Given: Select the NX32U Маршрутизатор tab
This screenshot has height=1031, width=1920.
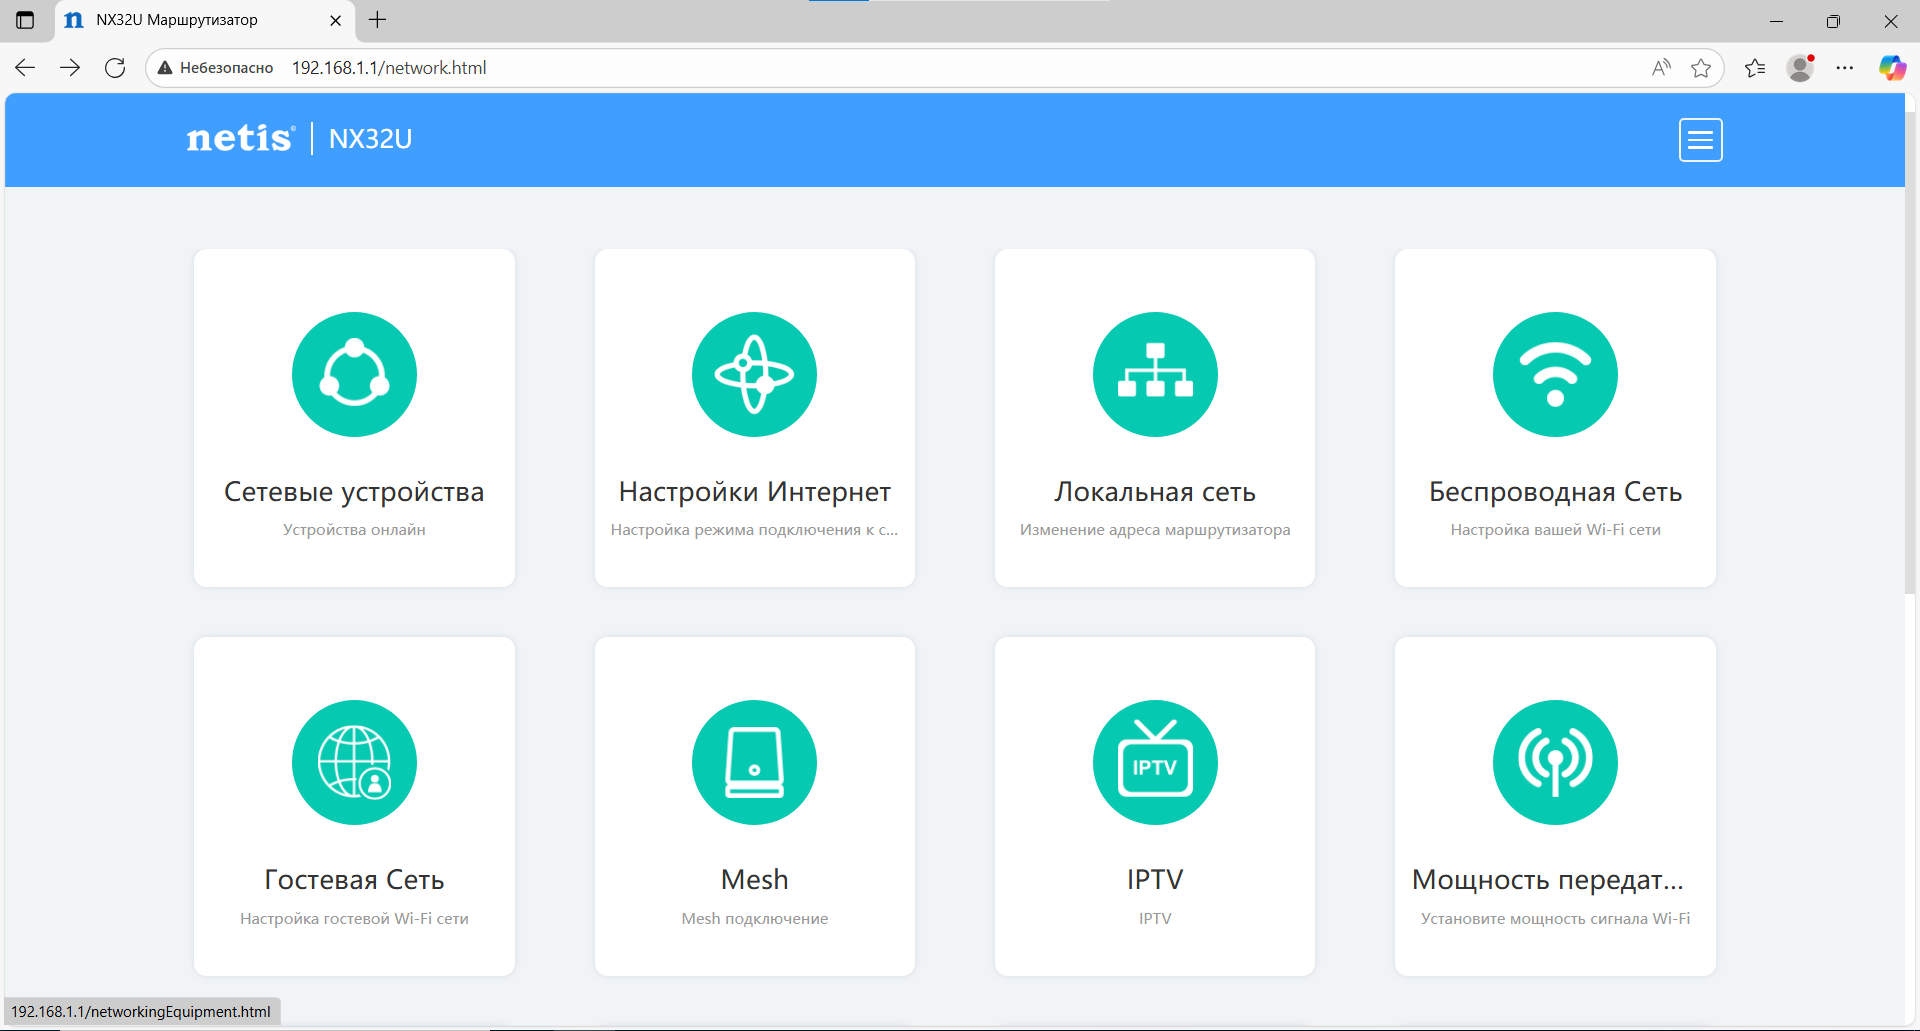Looking at the screenshot, I should (203, 20).
